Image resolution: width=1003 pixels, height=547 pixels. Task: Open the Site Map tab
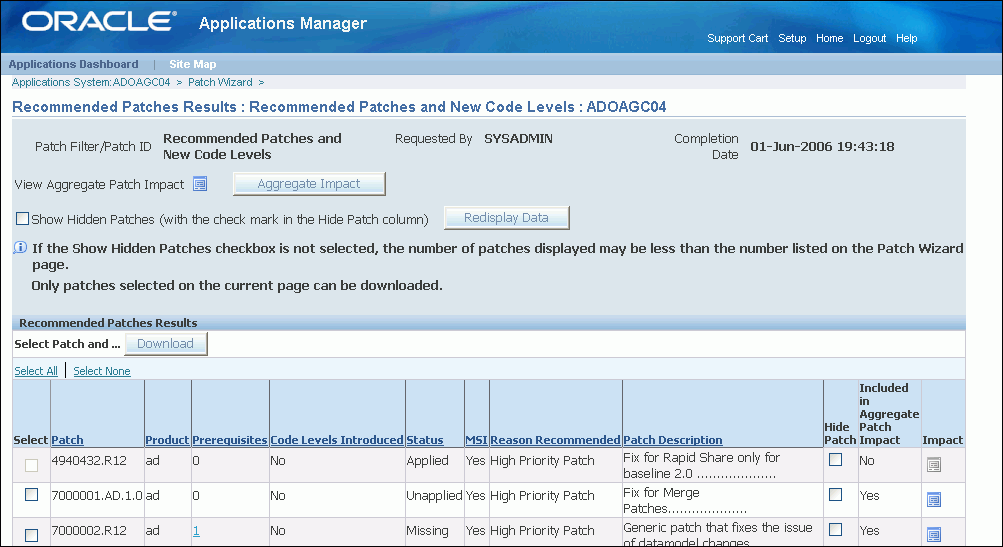tap(193, 64)
